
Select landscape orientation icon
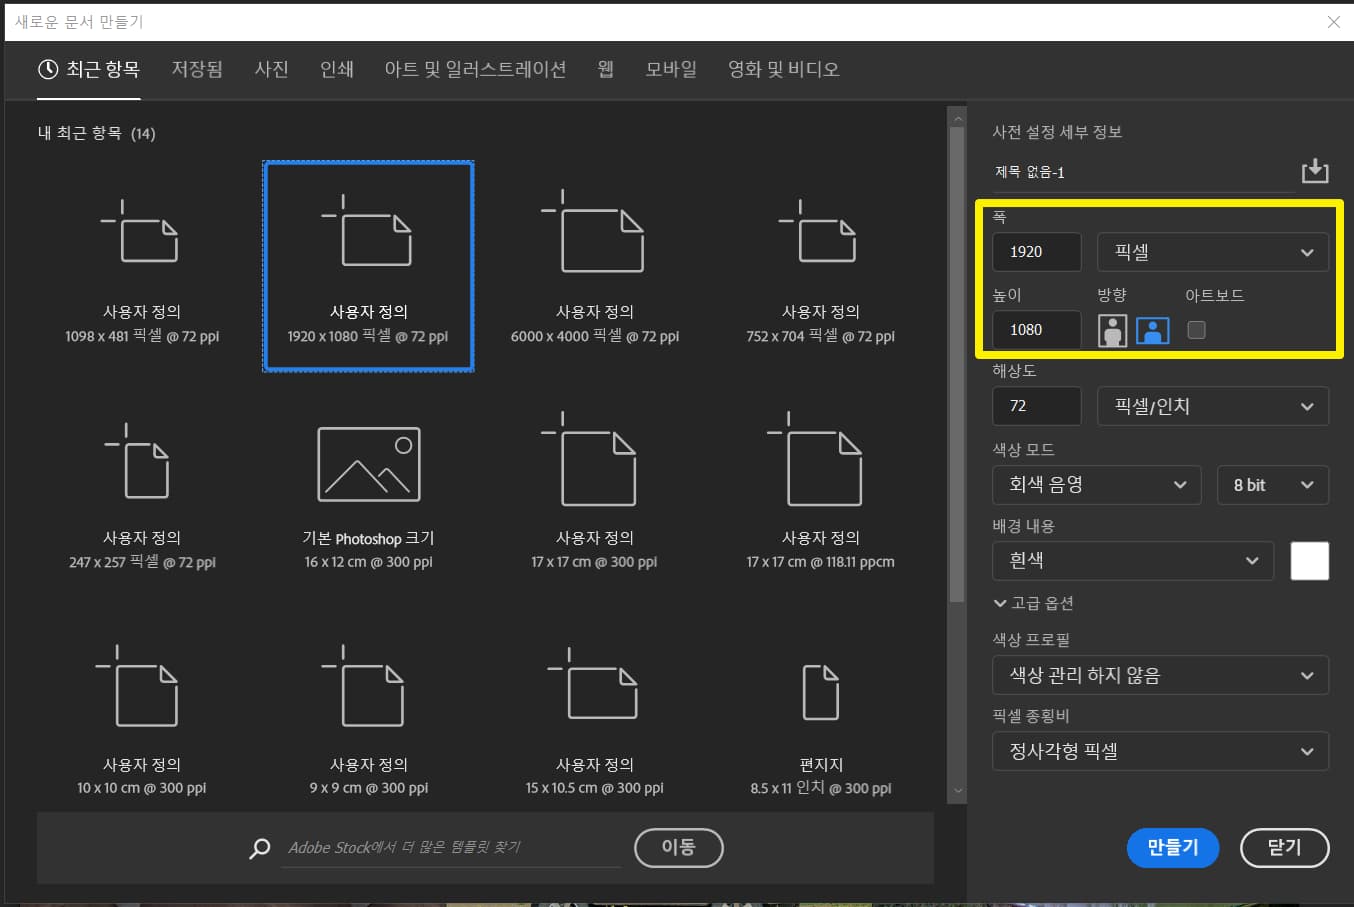[1153, 330]
